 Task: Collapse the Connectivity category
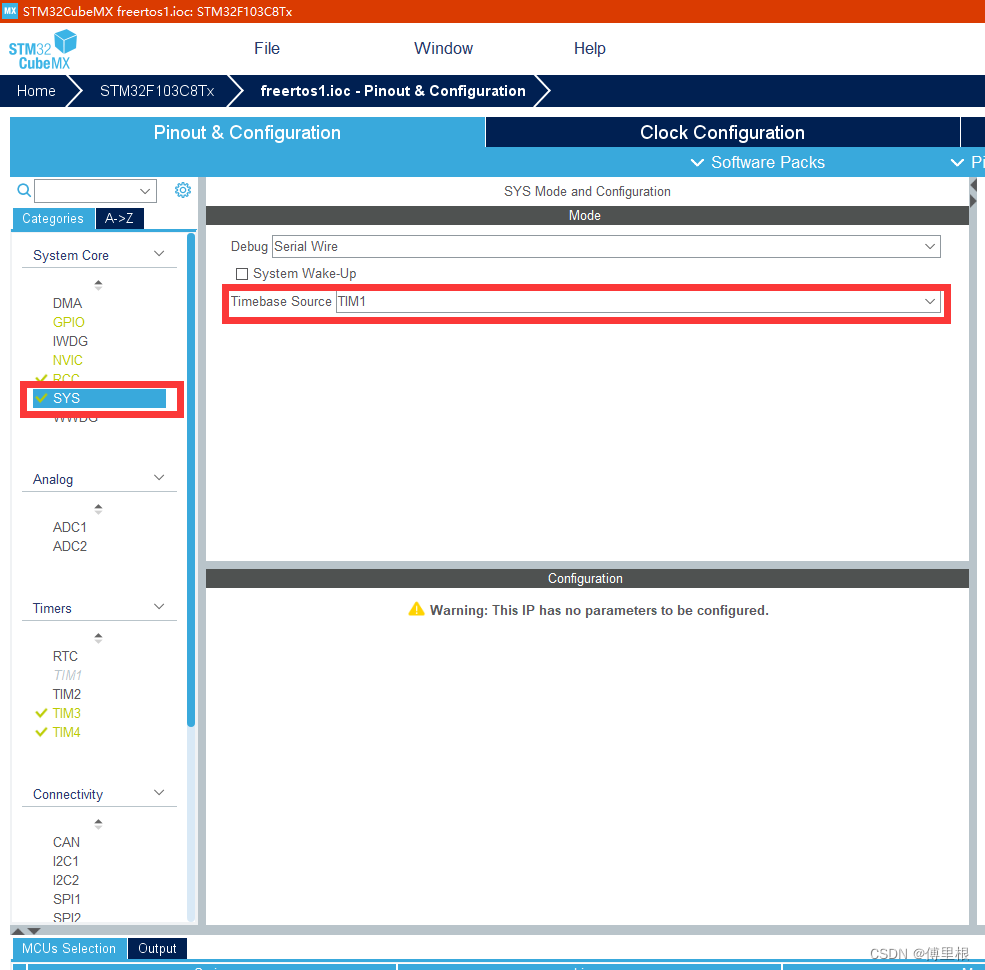(159, 793)
